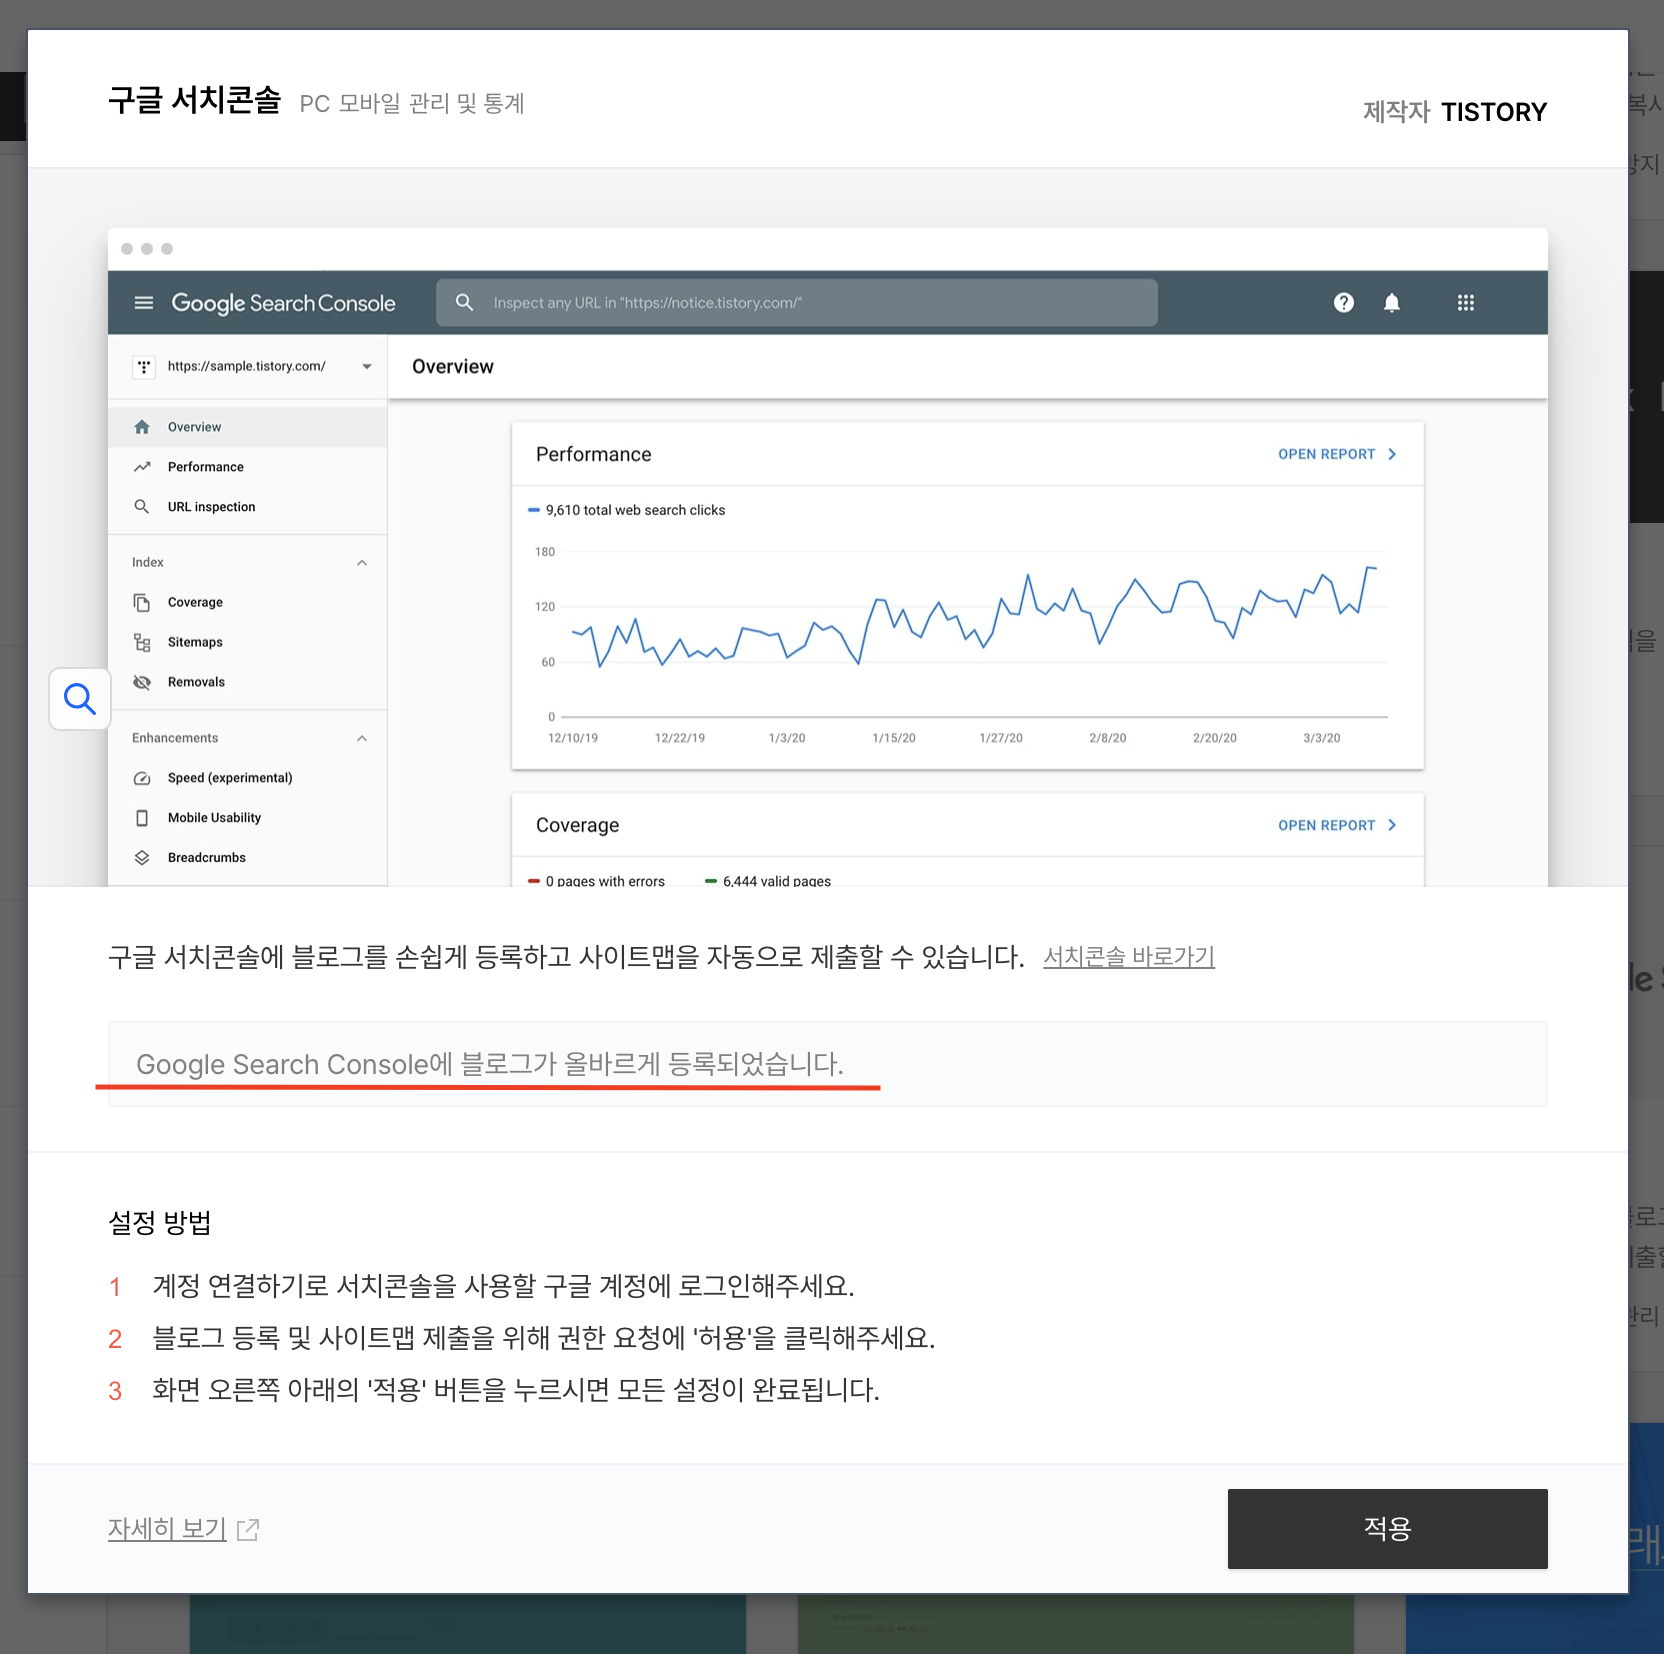Click the Sitemaps tree icon
This screenshot has width=1664, height=1654.
click(x=142, y=642)
